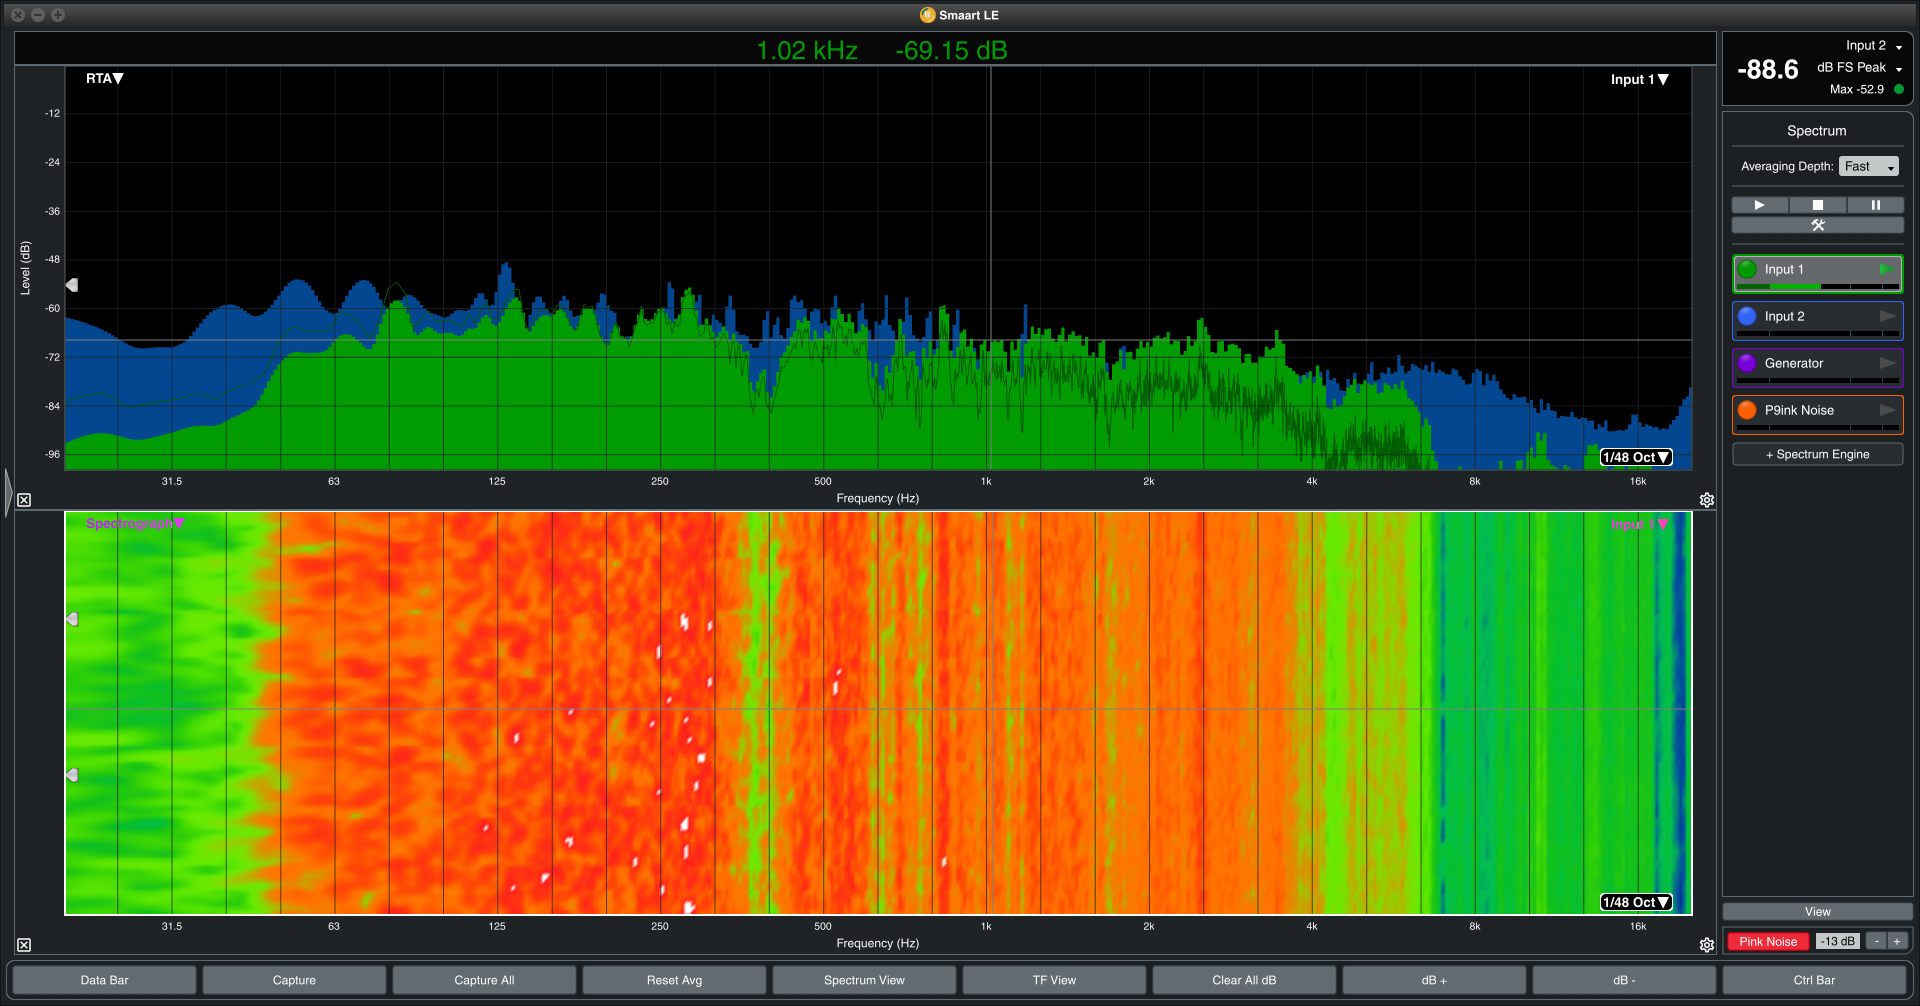
Task: Close the Spectrograph pane X icon
Action: point(24,945)
